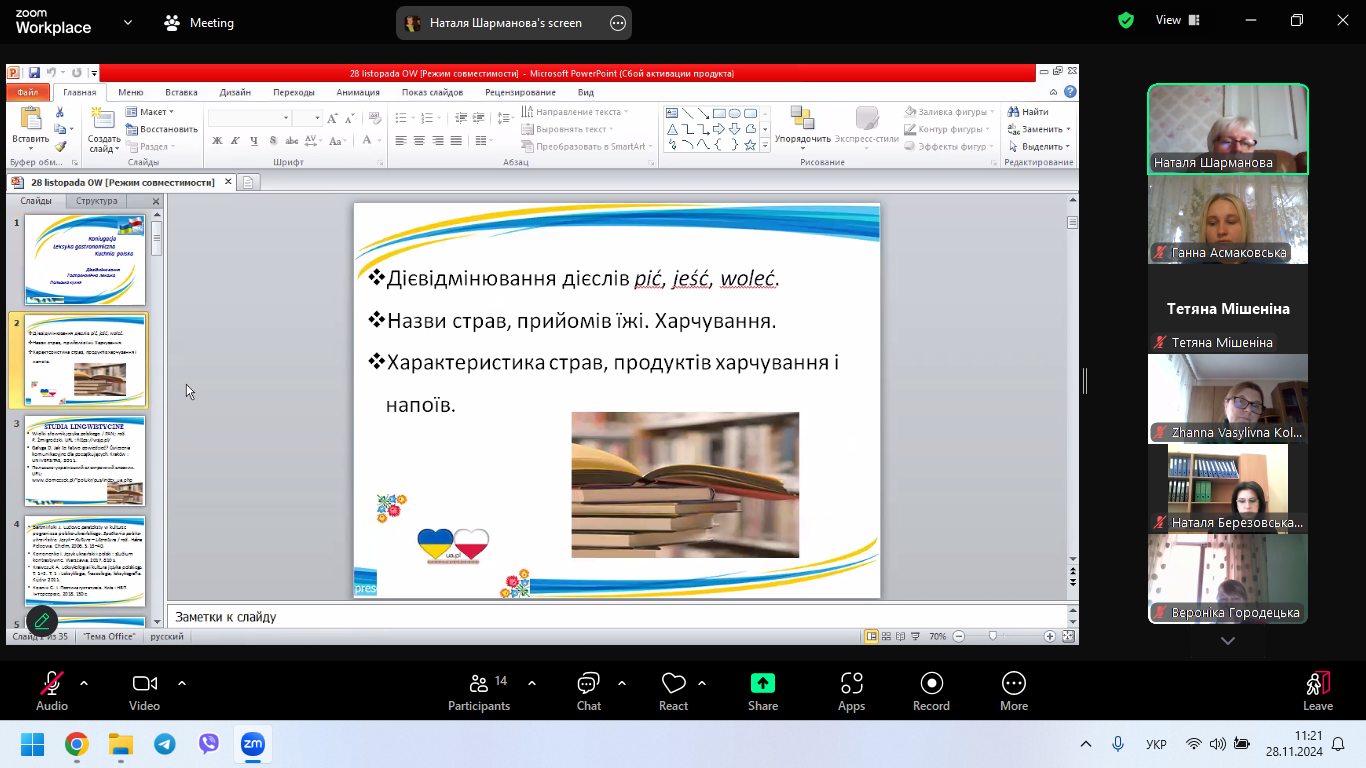
Task: Switch to the Дизайн ribbon tab
Action: pyautogui.click(x=235, y=92)
